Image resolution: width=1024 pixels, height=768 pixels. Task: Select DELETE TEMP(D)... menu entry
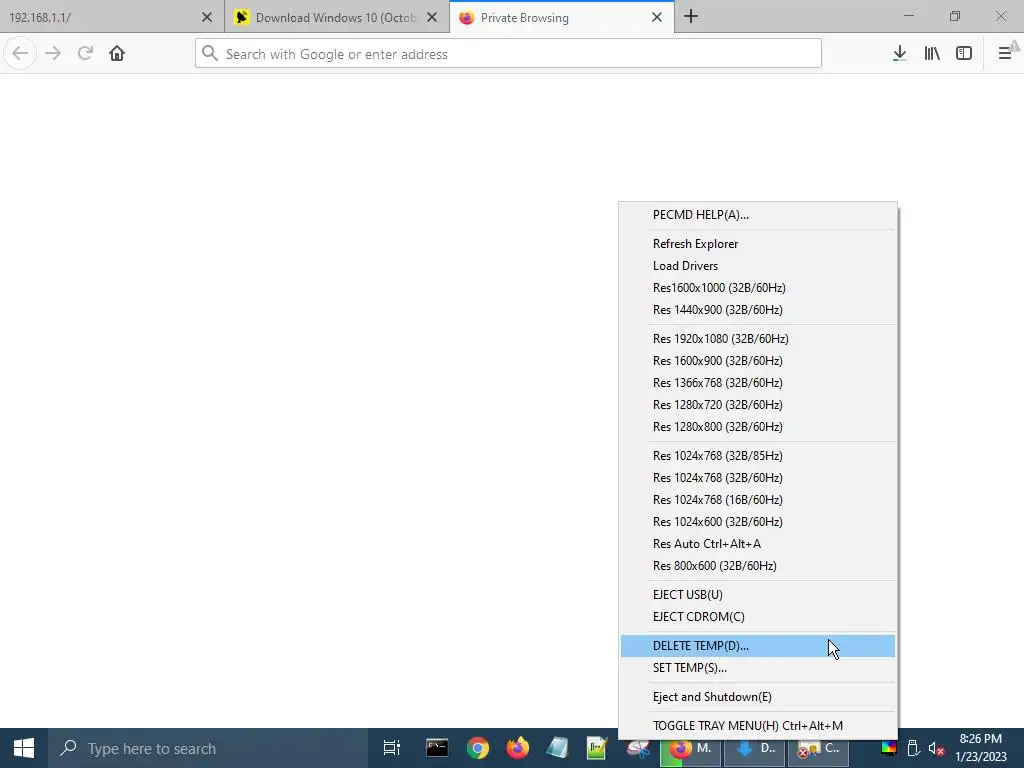[758, 646]
